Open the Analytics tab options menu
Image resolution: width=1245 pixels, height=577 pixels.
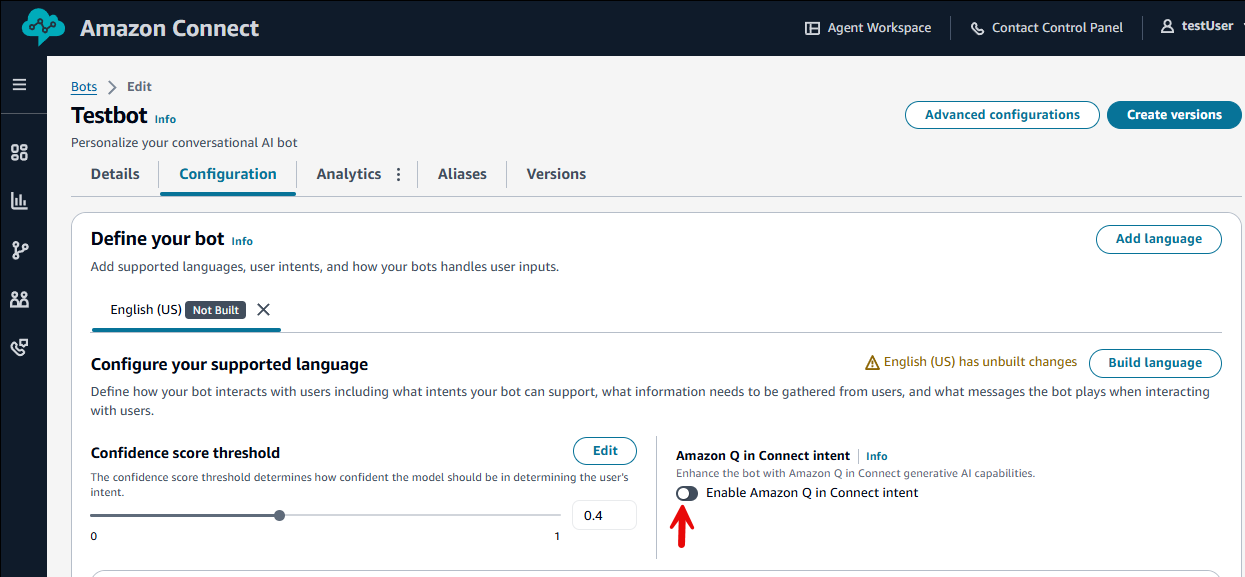398,174
